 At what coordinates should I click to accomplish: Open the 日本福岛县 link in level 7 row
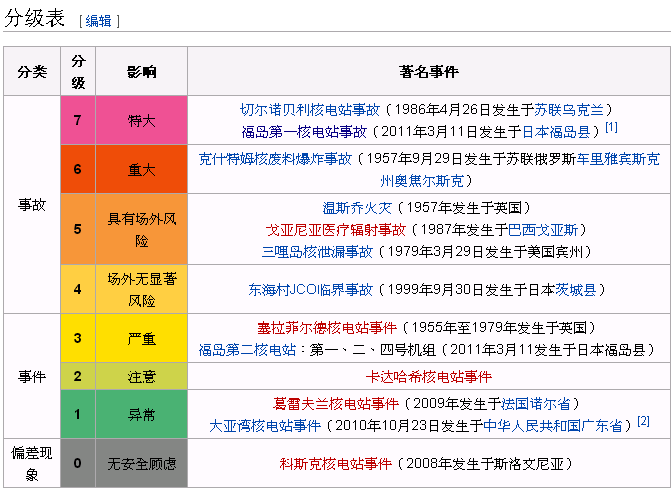pos(556,132)
